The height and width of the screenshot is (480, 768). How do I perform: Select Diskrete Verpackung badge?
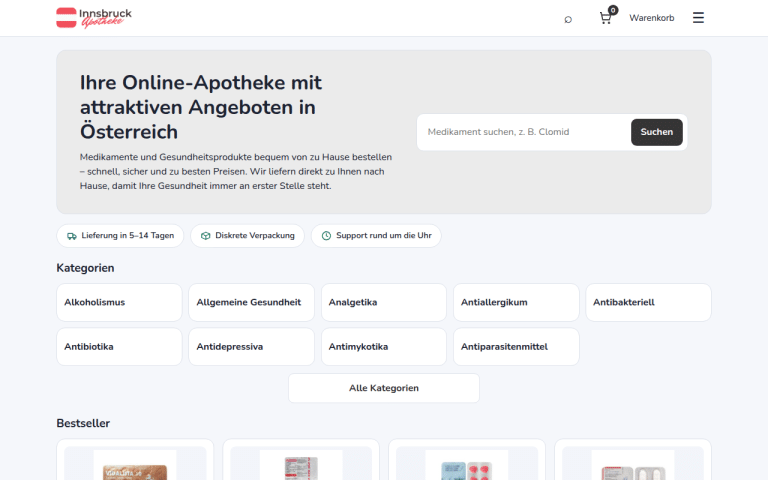(247, 236)
